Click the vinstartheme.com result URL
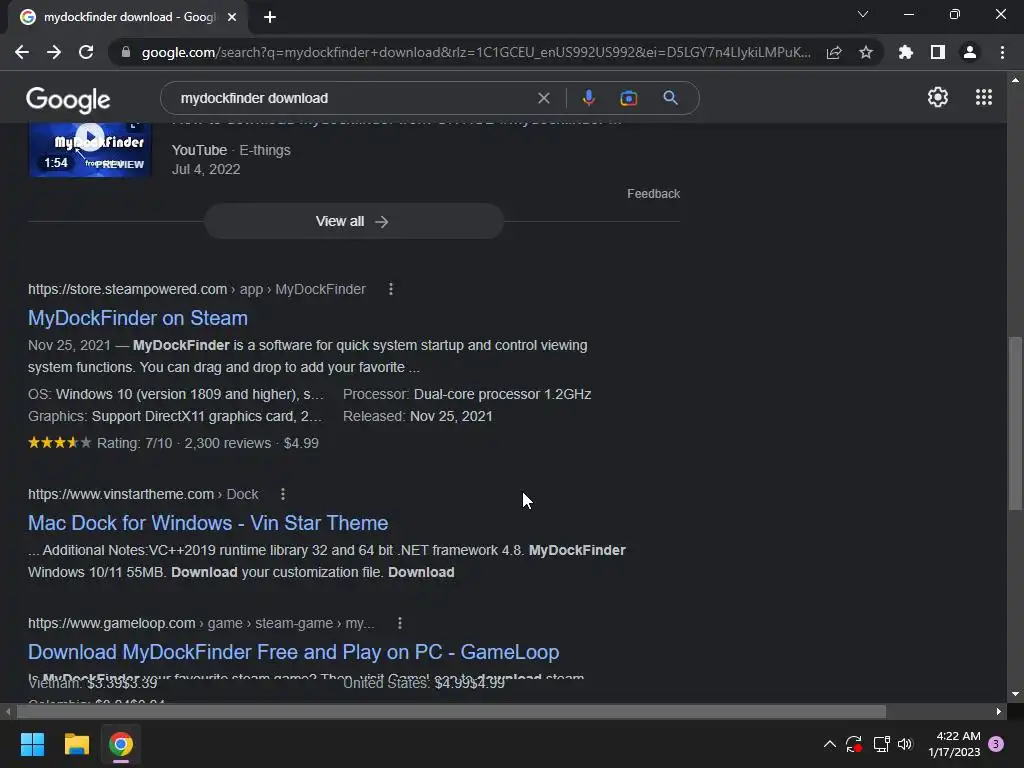Viewport: 1024px width, 768px height. pyautogui.click(x=143, y=494)
